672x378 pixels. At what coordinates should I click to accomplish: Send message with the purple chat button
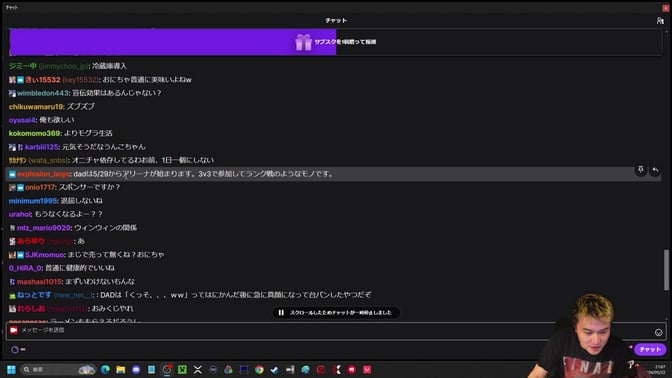pos(650,349)
